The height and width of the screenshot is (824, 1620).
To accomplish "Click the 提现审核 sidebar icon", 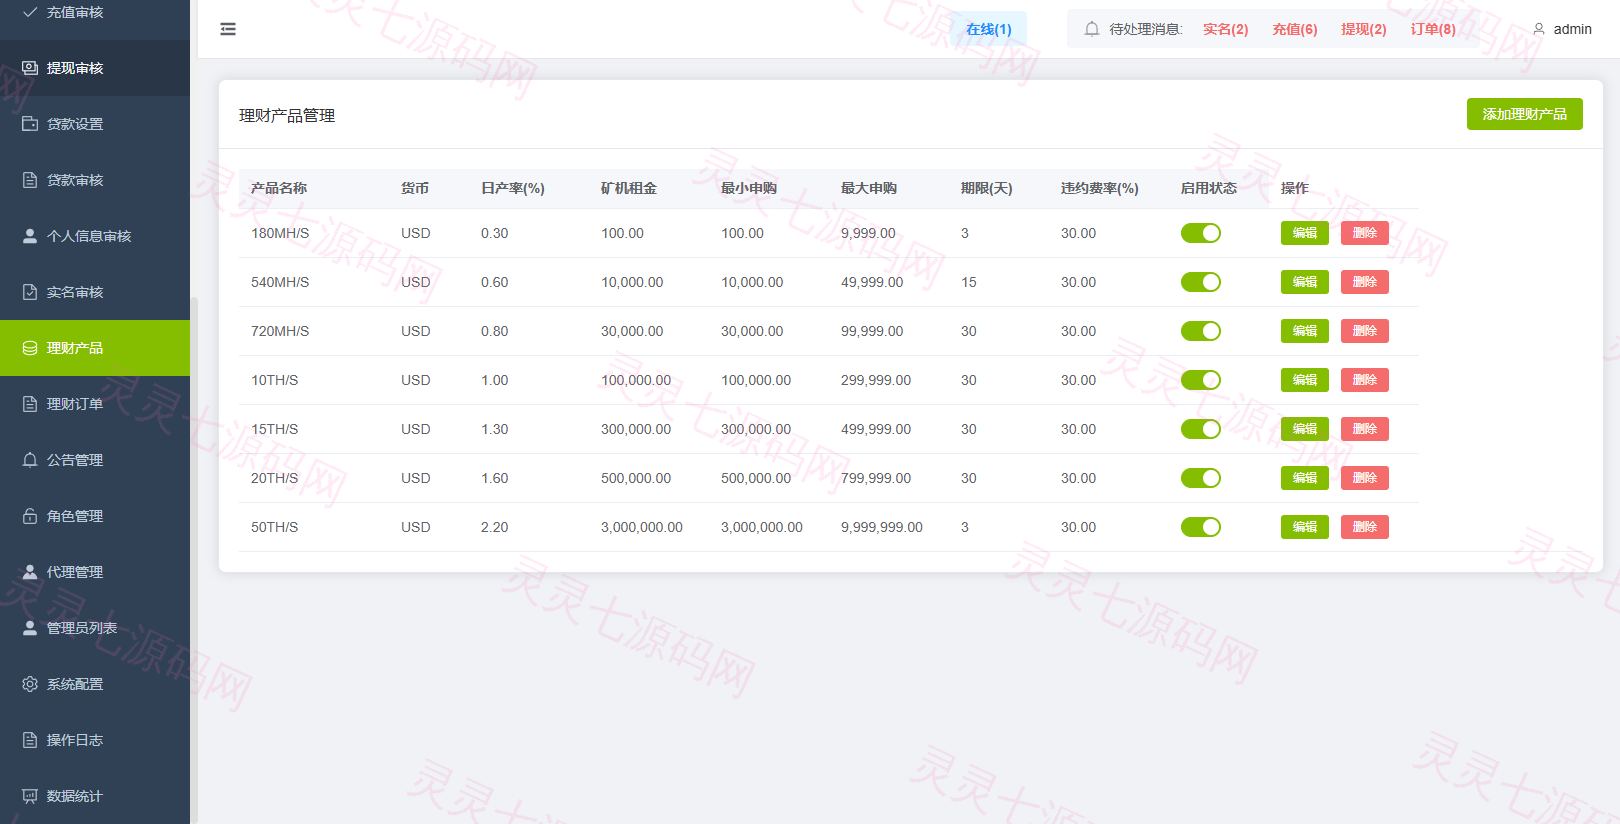I will point(30,68).
